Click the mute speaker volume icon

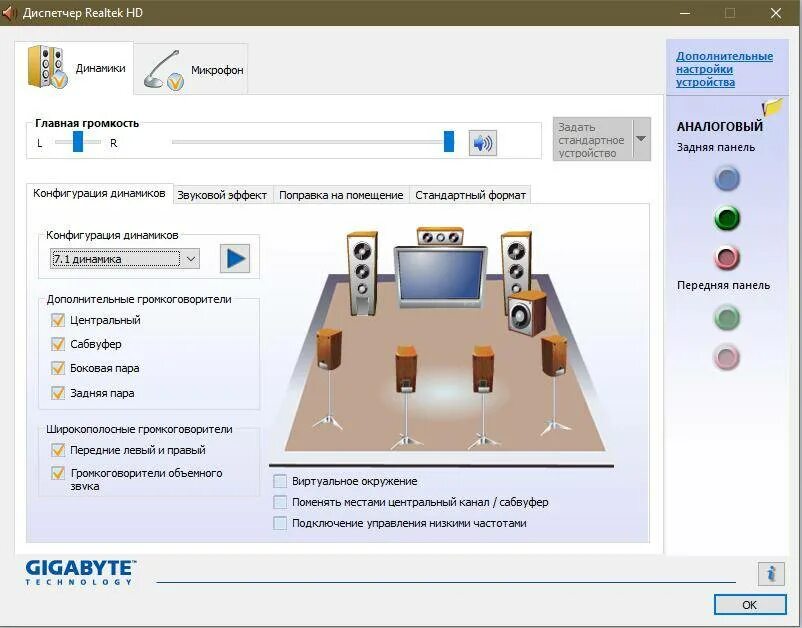click(482, 143)
